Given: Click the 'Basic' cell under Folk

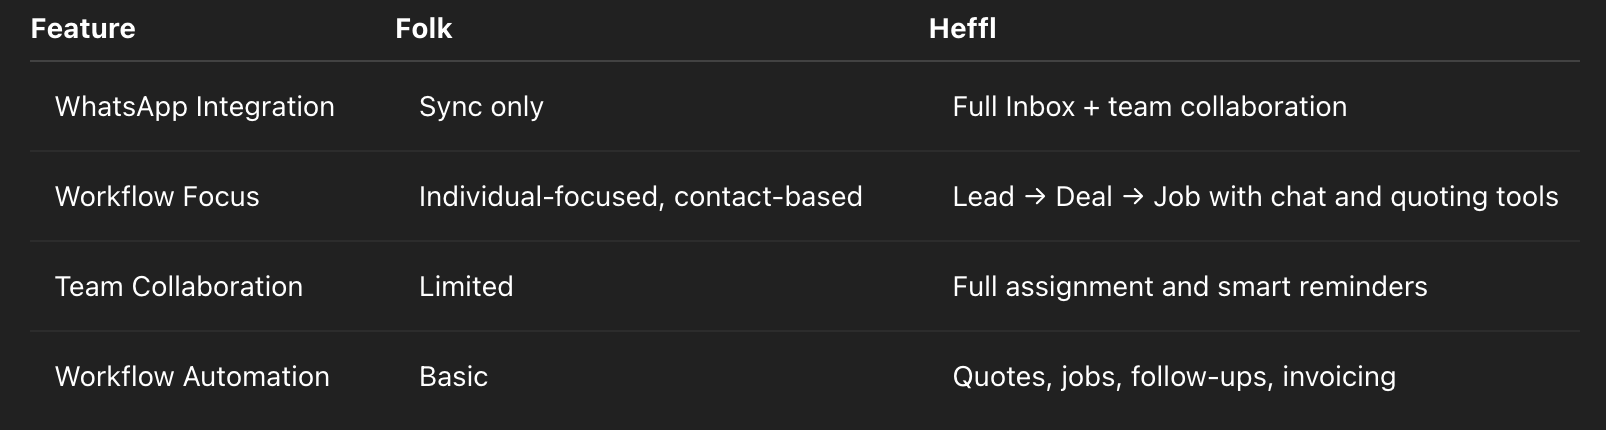Looking at the screenshot, I should coord(454,376).
